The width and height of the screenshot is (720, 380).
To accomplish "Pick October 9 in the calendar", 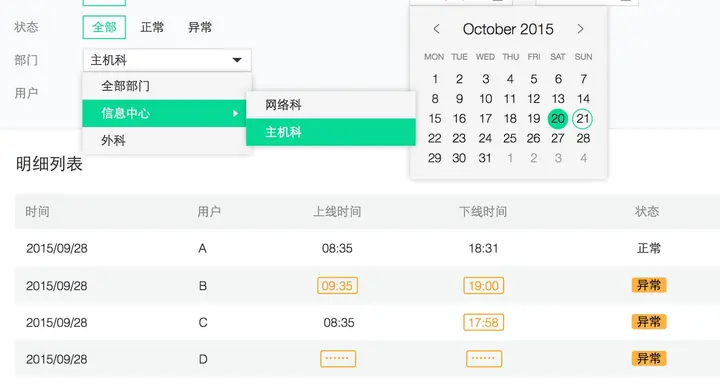I will (x=459, y=99).
